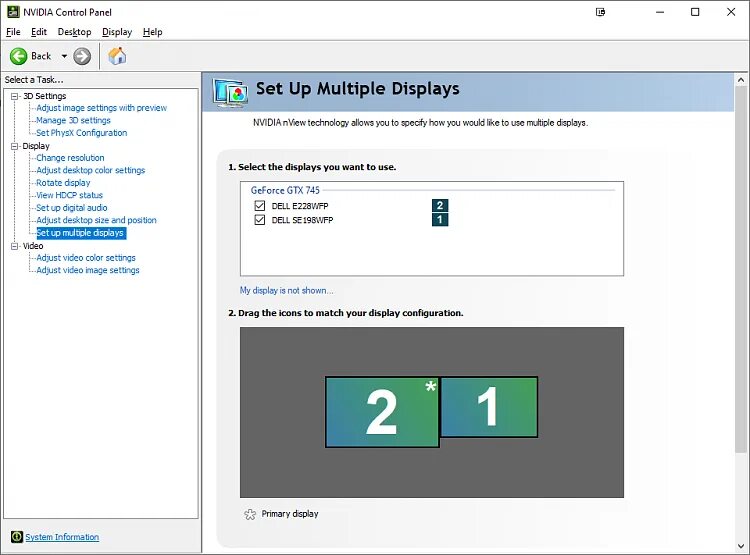Select the display 1 monitor thumbnail

(489, 407)
